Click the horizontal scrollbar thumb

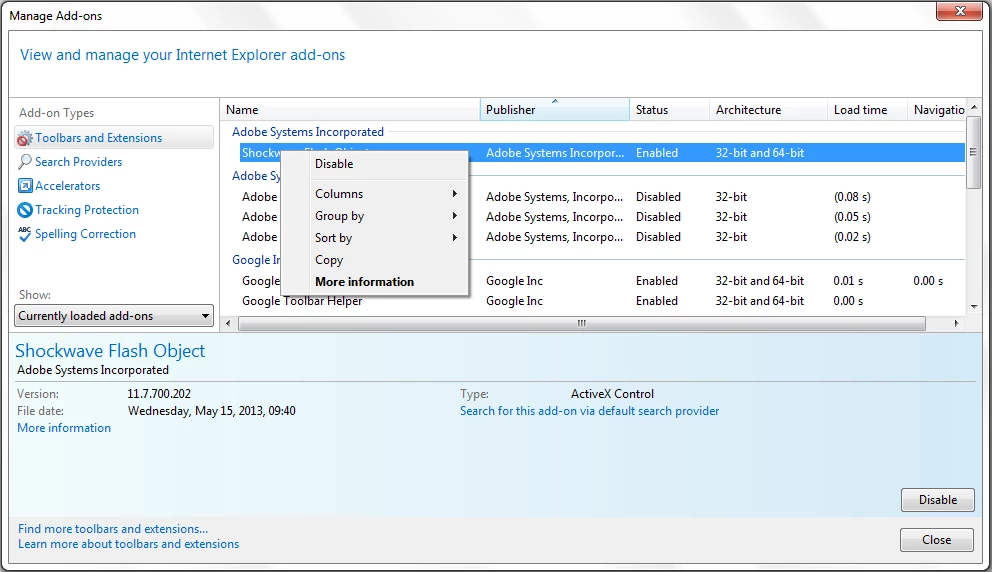(581, 323)
